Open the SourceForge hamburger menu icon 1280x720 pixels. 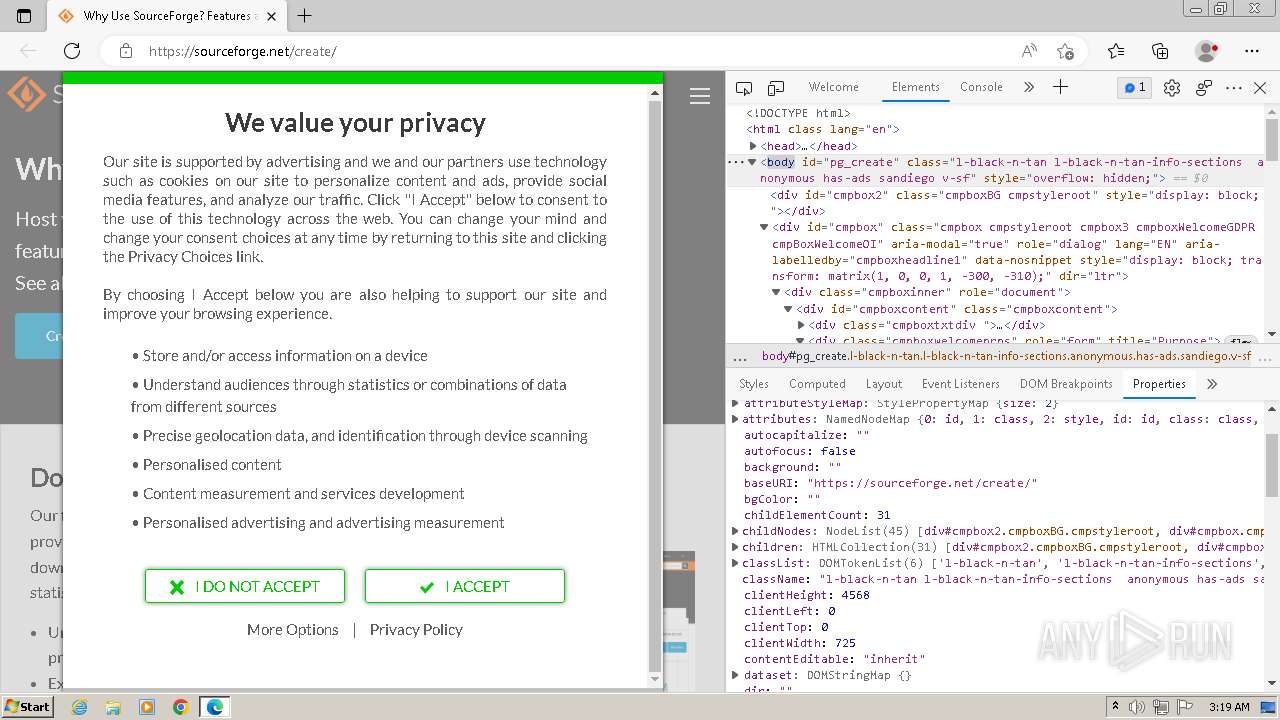(x=700, y=96)
